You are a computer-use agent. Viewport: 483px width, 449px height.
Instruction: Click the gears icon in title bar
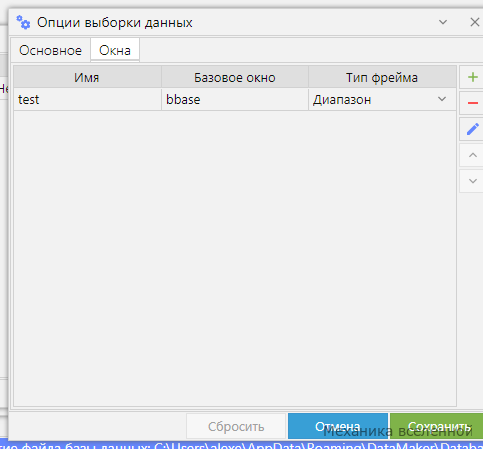click(23, 22)
